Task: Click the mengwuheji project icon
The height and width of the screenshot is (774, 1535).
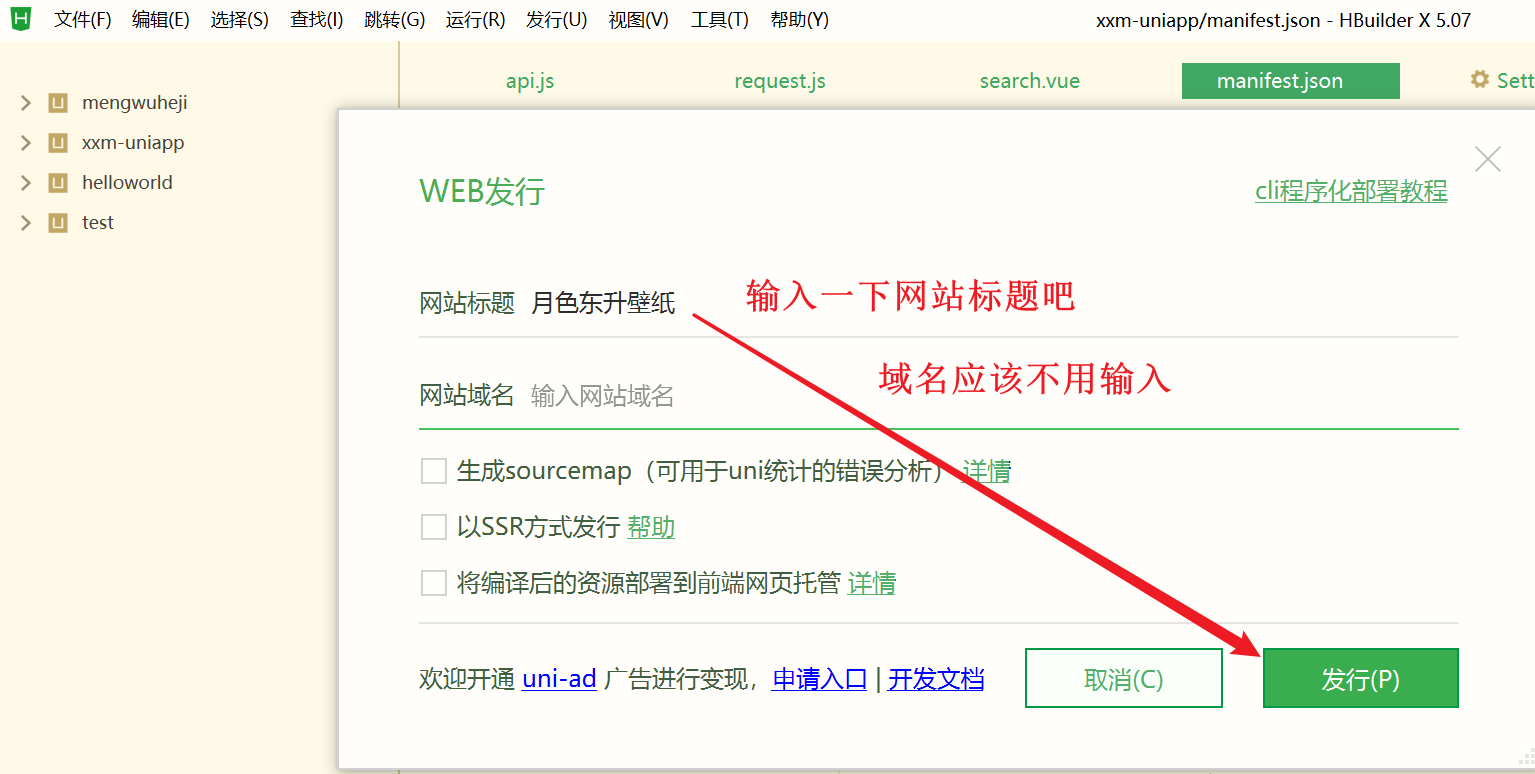Action: pos(58,103)
